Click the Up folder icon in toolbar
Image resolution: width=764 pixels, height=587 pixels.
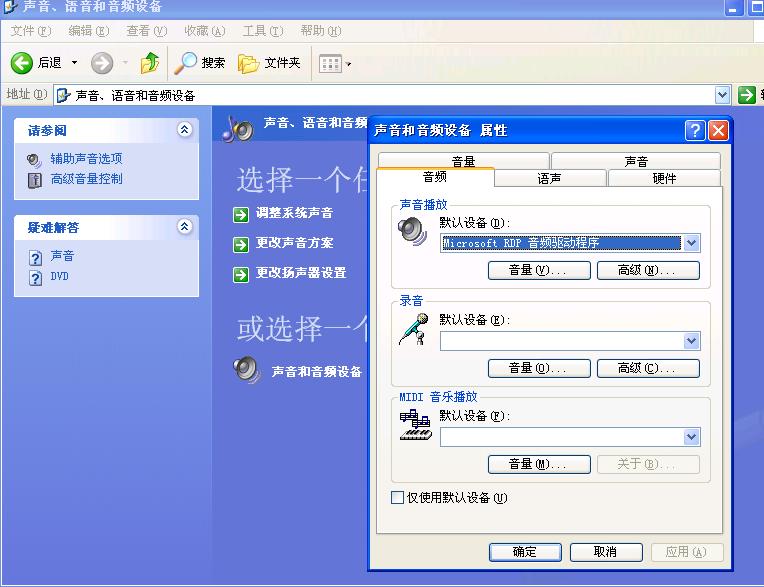click(150, 63)
